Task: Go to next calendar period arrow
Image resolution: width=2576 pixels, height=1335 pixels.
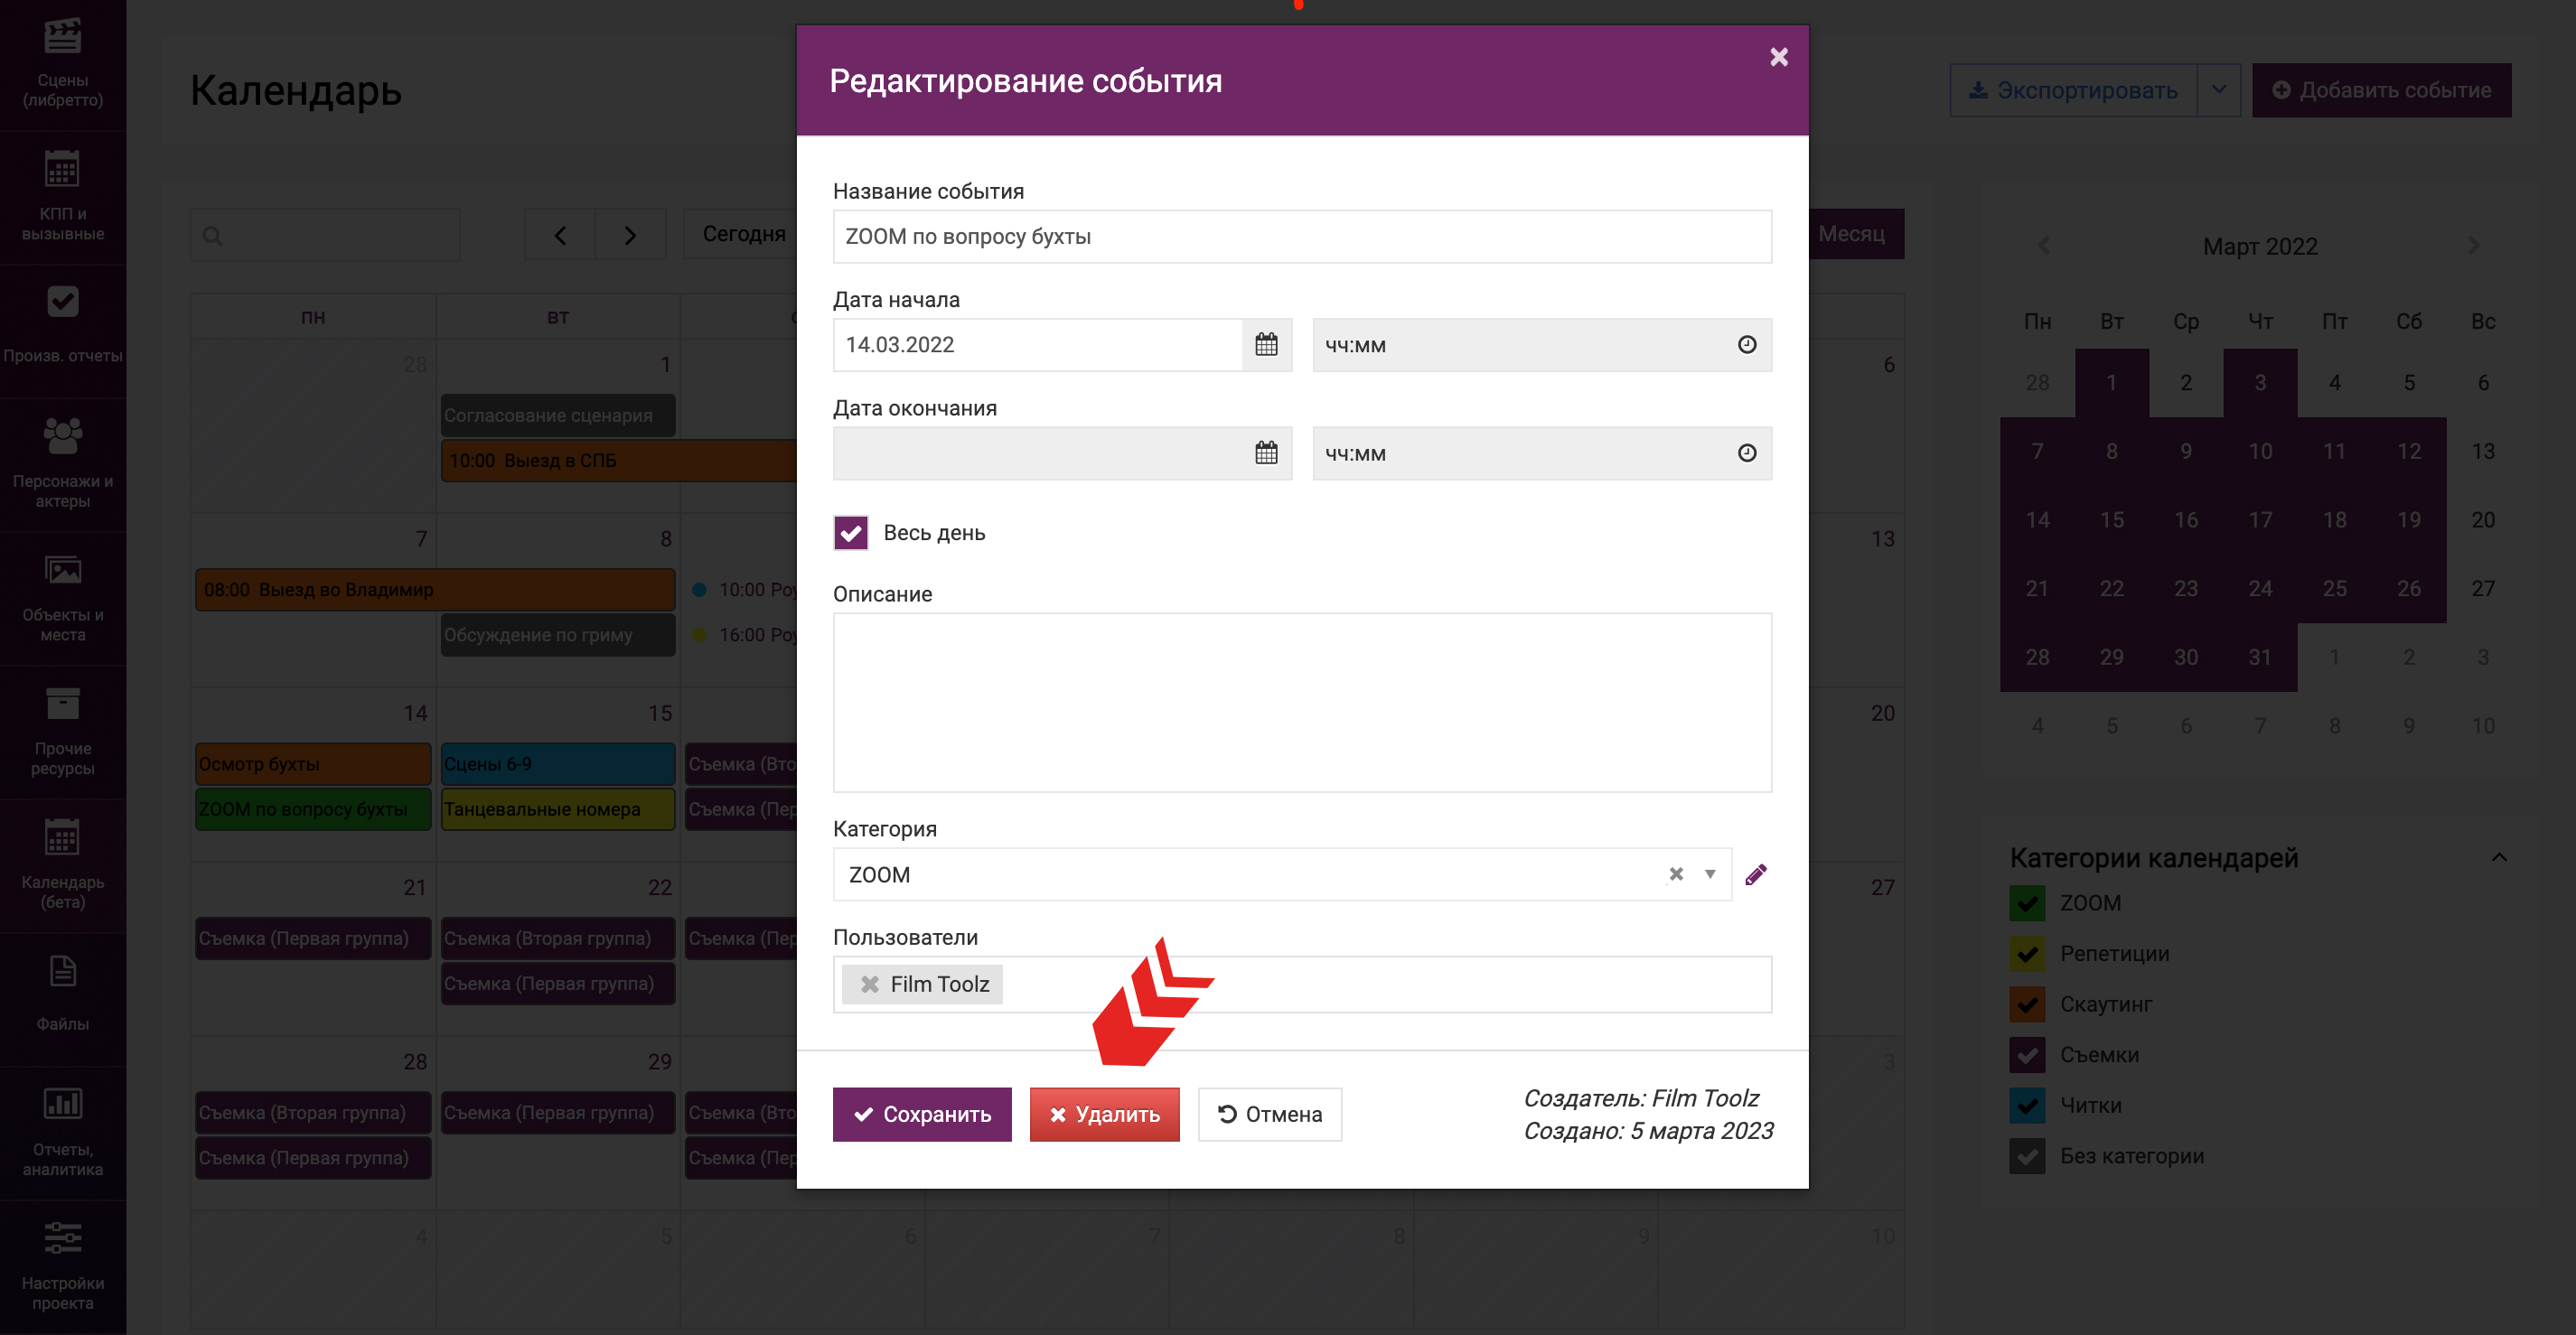Action: (630, 235)
